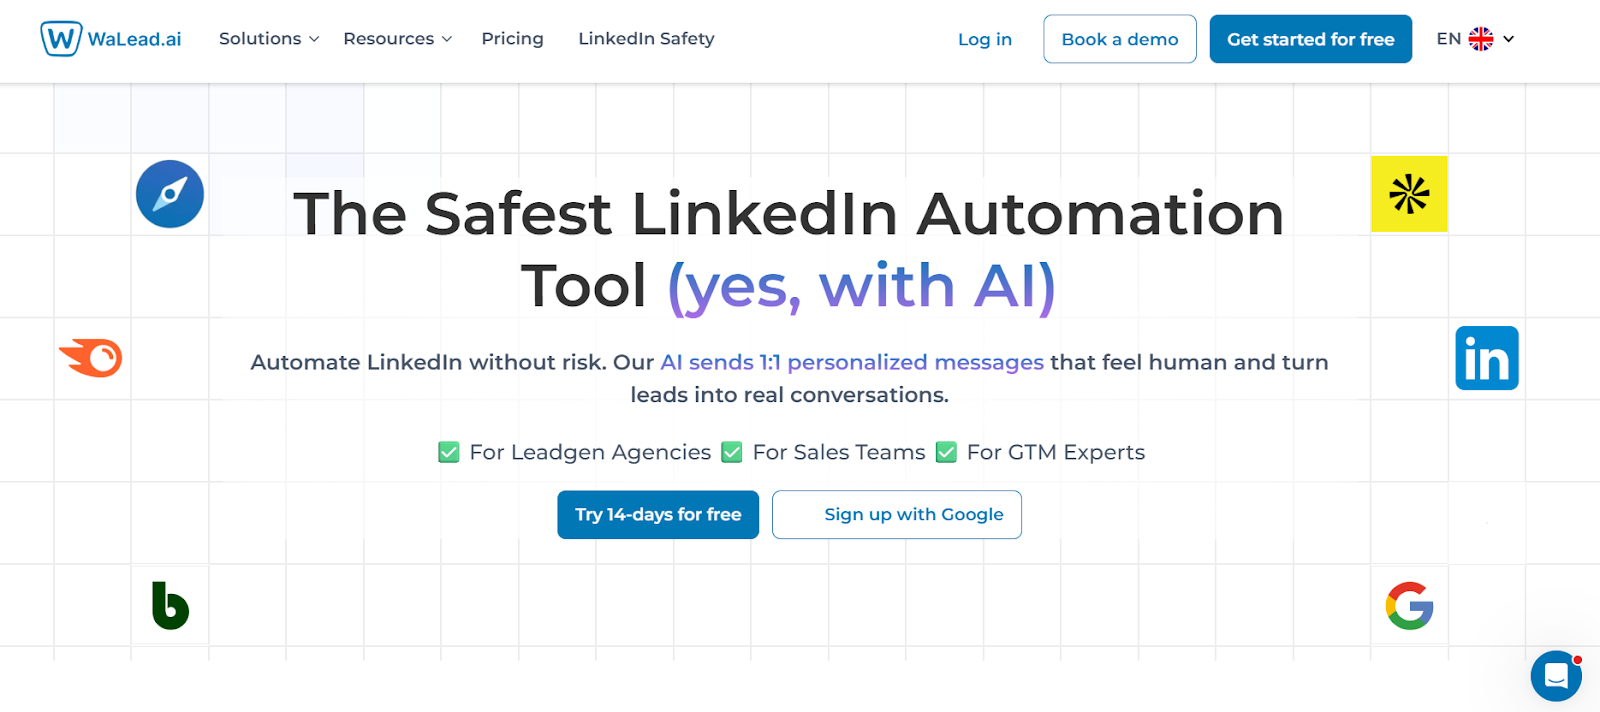Open the LinkedIn icon on the right

coord(1486,357)
